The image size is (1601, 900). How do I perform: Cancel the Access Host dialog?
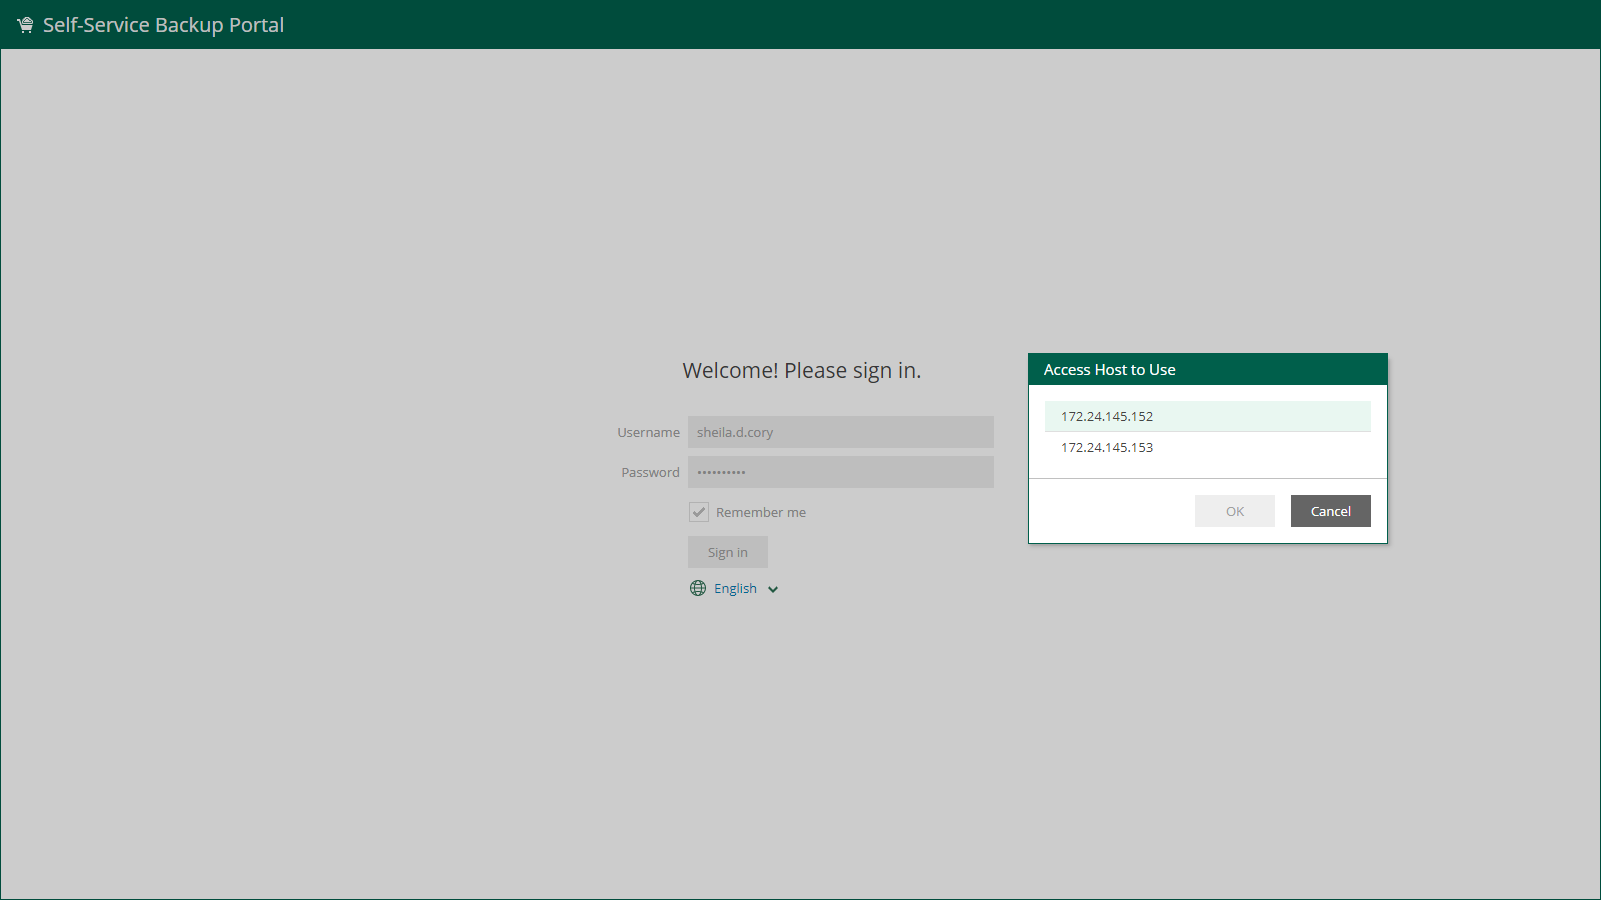tap(1331, 511)
